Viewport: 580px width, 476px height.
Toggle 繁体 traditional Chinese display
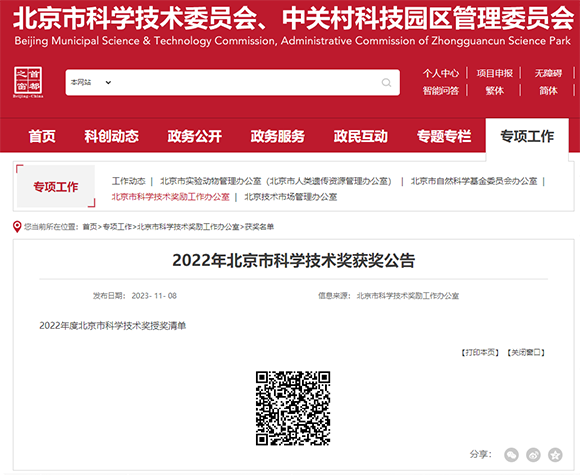[x=495, y=90]
